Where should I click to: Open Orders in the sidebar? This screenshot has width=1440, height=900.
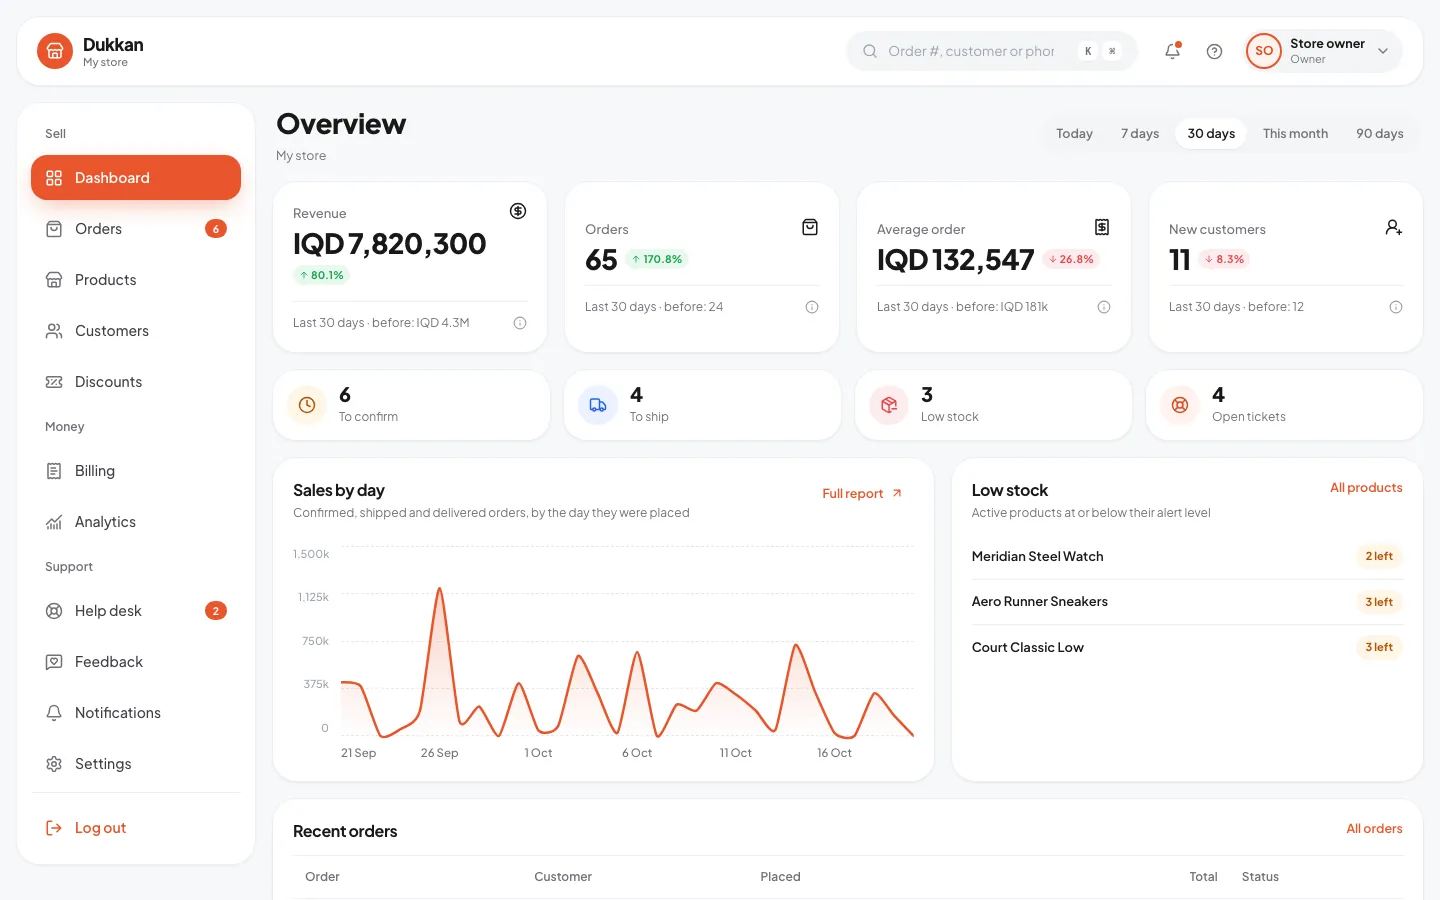coord(136,229)
